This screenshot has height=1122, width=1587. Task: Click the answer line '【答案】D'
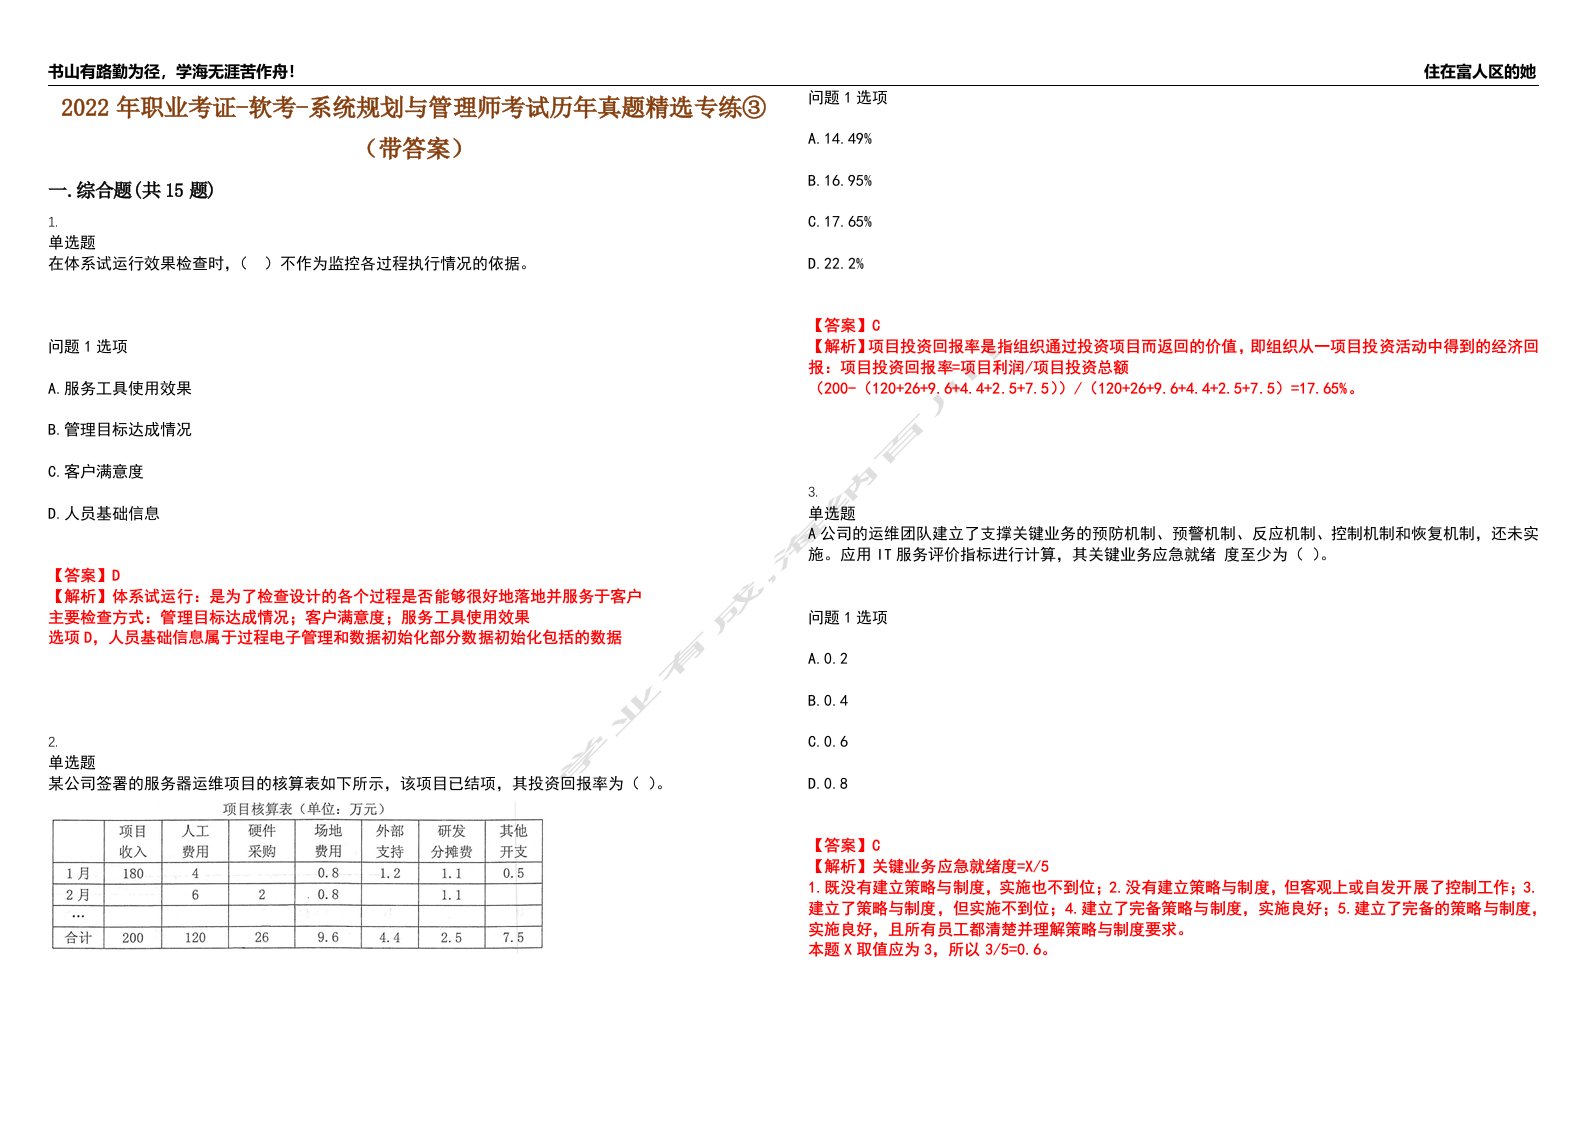coord(85,575)
